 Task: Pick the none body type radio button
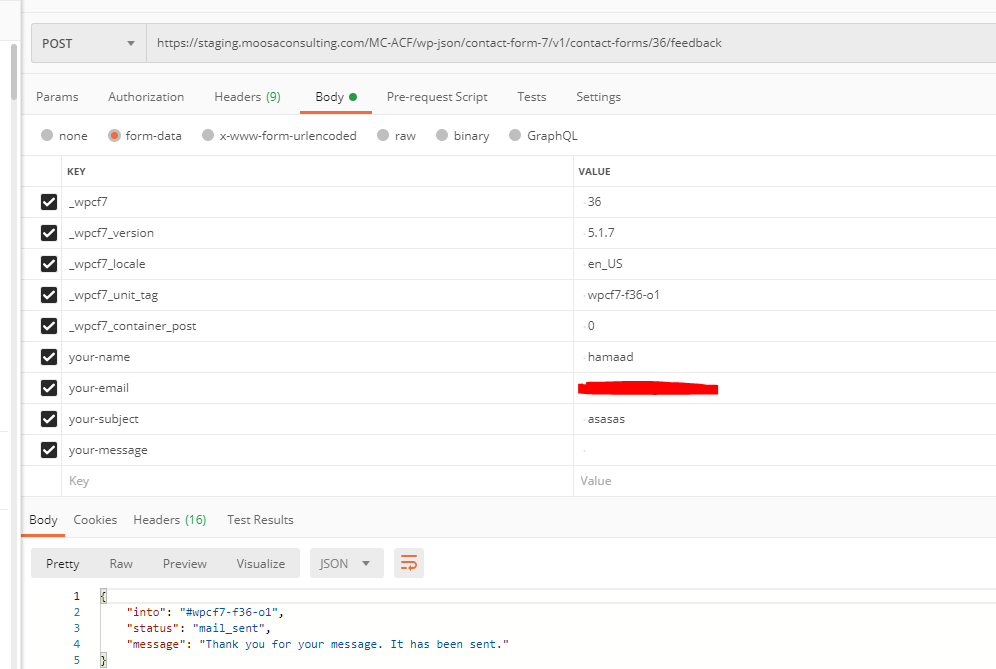click(47, 136)
